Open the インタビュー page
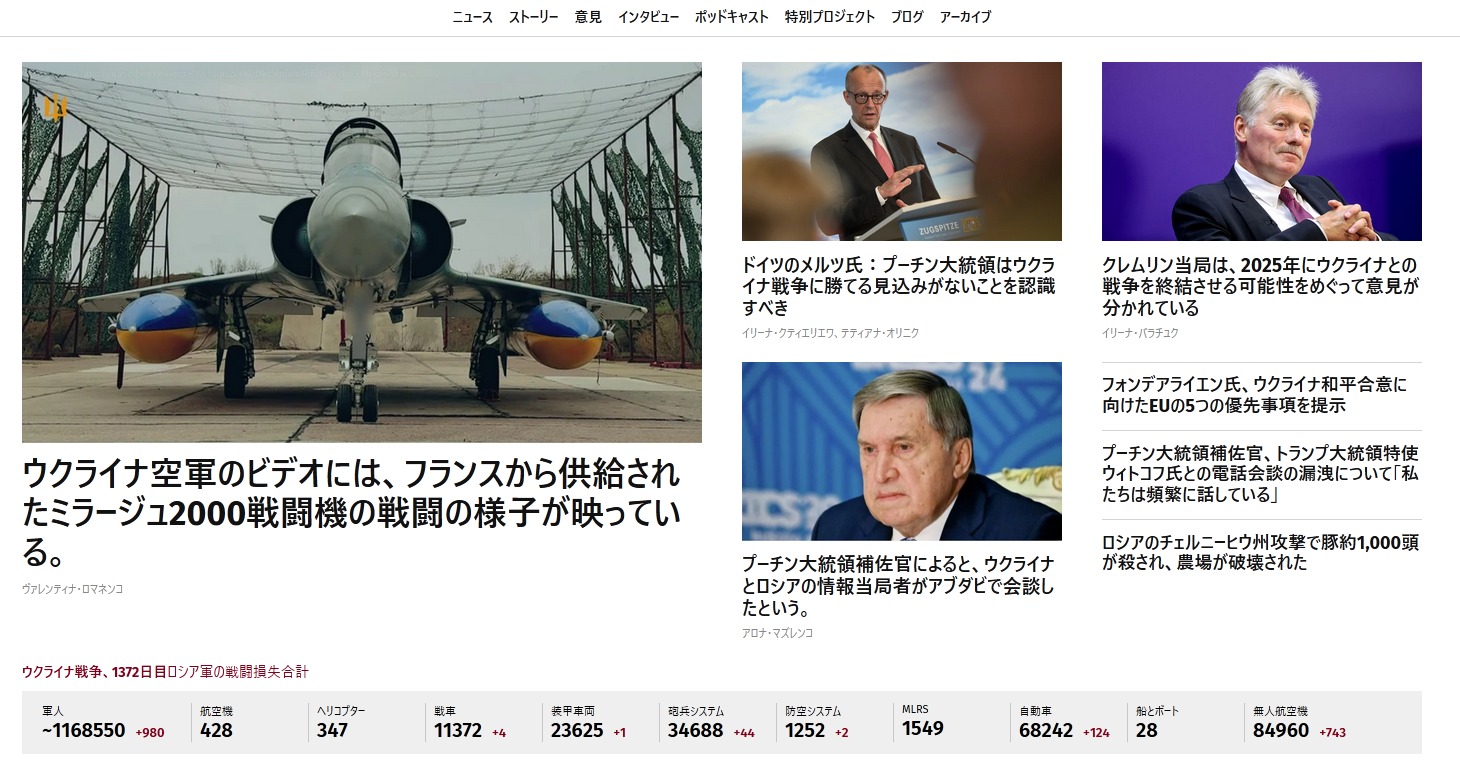This screenshot has width=1460, height=771. pos(648,17)
